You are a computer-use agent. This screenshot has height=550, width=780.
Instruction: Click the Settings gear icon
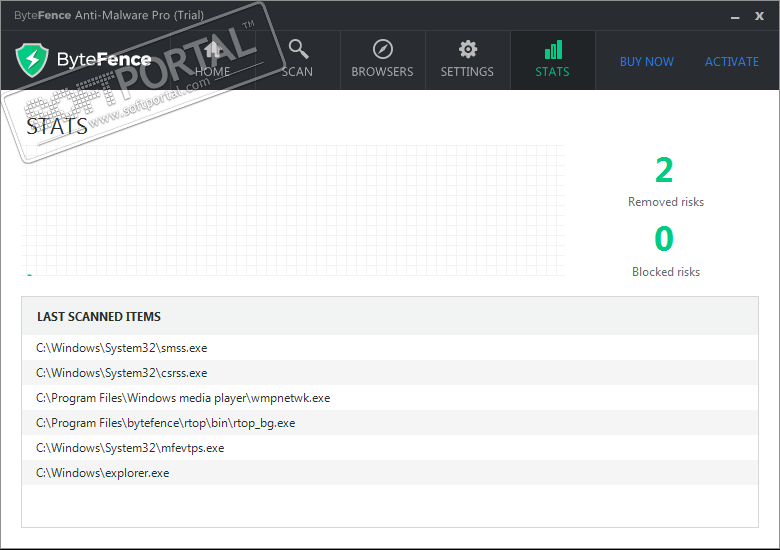(x=468, y=49)
